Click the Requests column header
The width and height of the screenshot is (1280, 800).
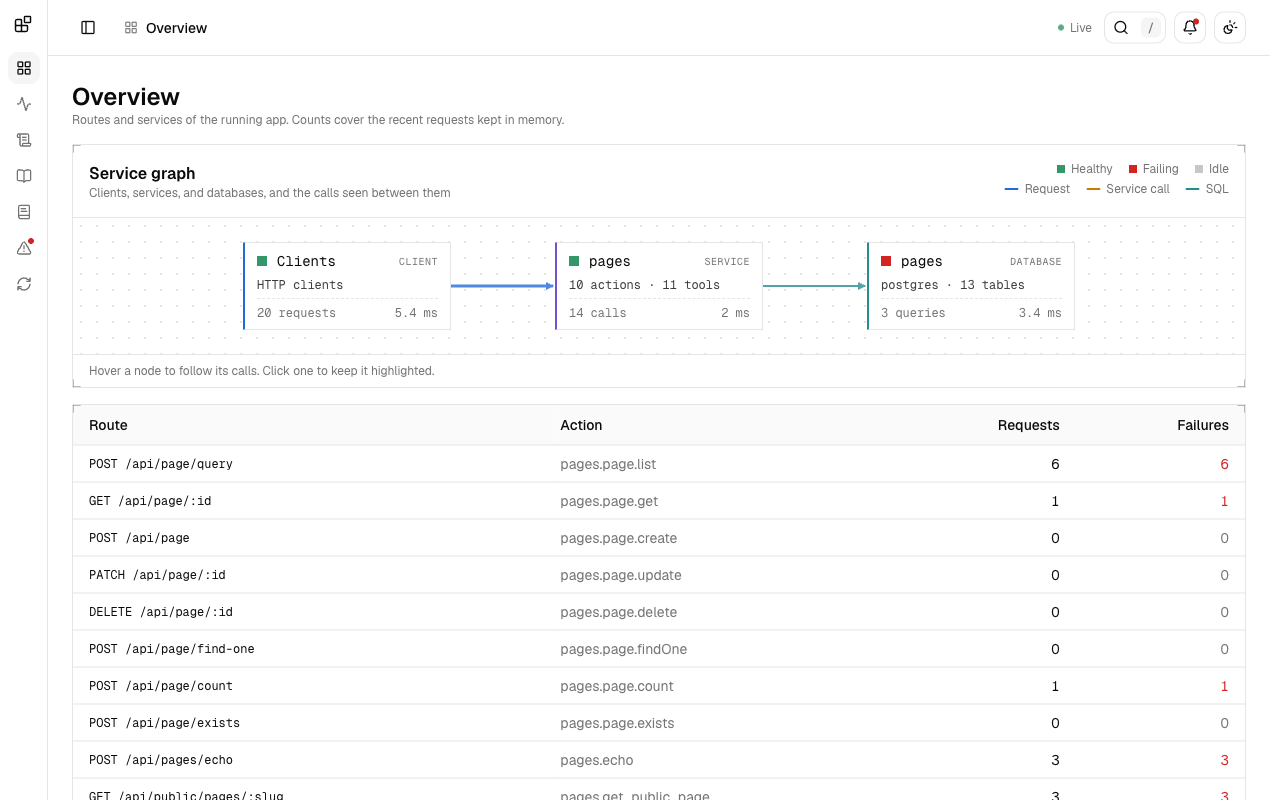(x=1028, y=425)
